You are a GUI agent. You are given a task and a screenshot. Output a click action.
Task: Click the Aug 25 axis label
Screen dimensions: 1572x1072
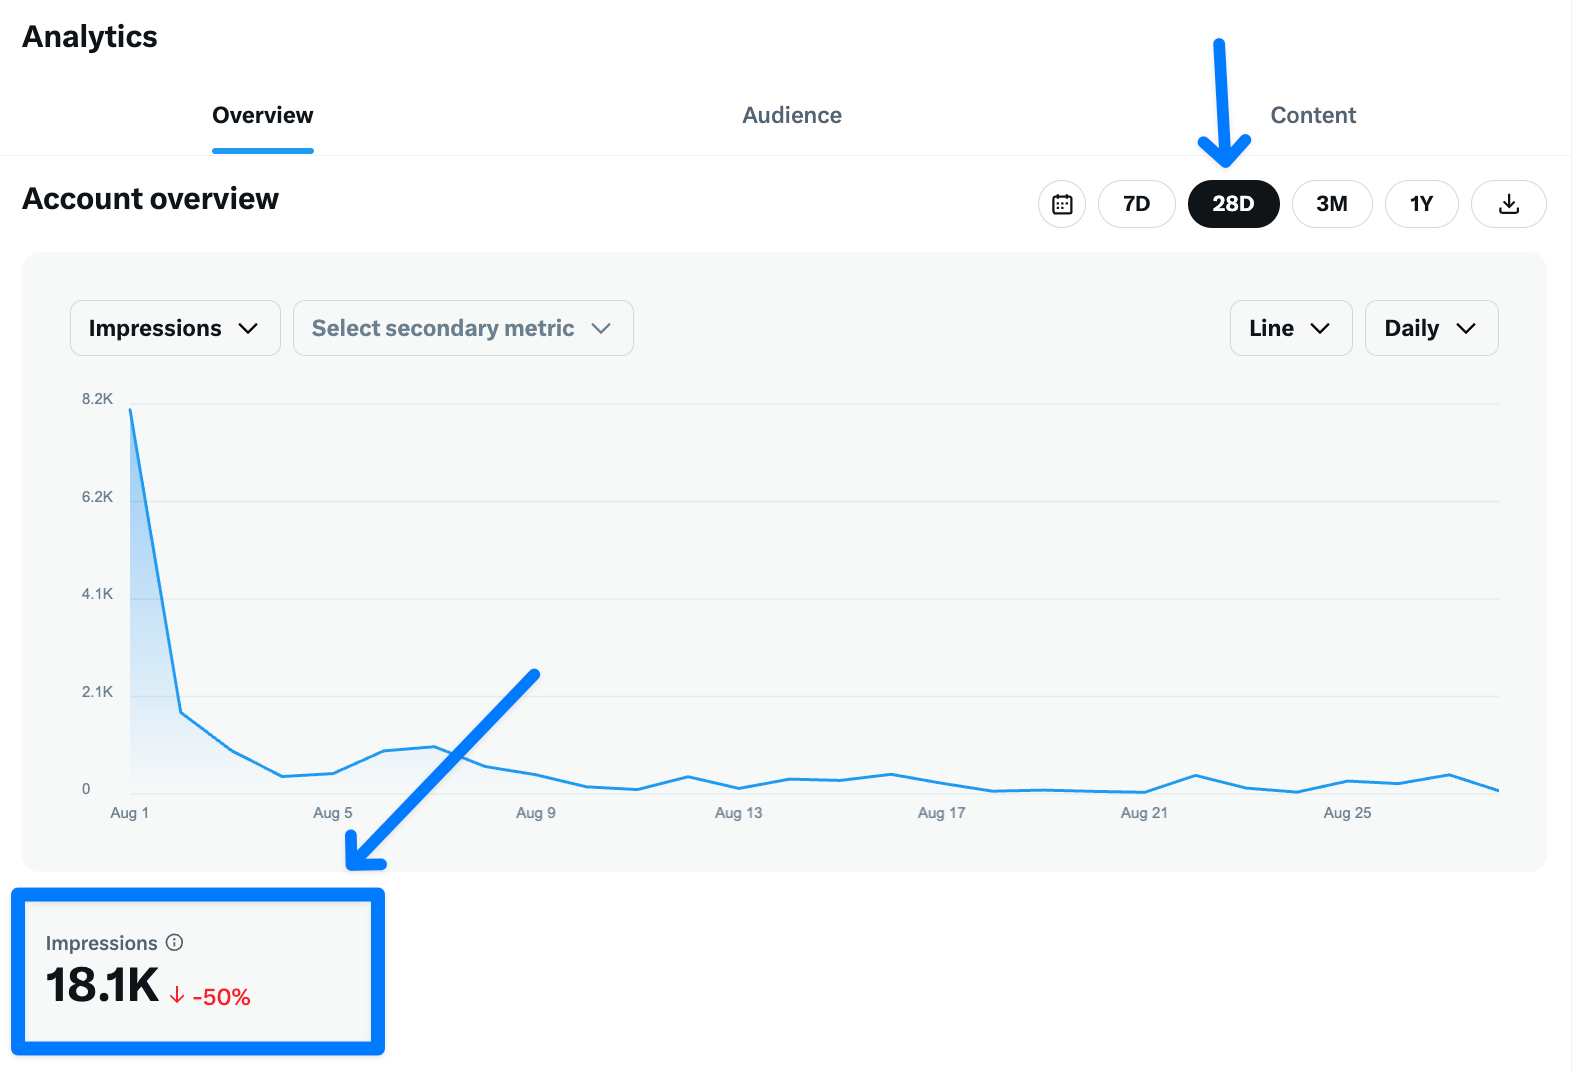[1347, 813]
